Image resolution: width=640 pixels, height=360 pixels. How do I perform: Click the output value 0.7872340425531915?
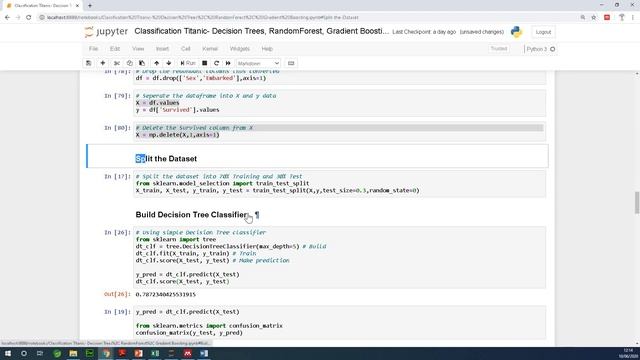pyautogui.click(x=165, y=294)
